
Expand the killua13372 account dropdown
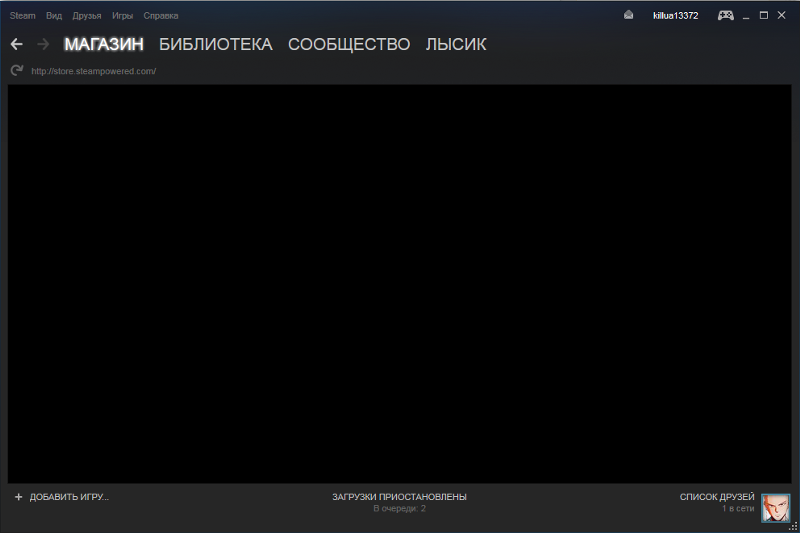coord(675,16)
